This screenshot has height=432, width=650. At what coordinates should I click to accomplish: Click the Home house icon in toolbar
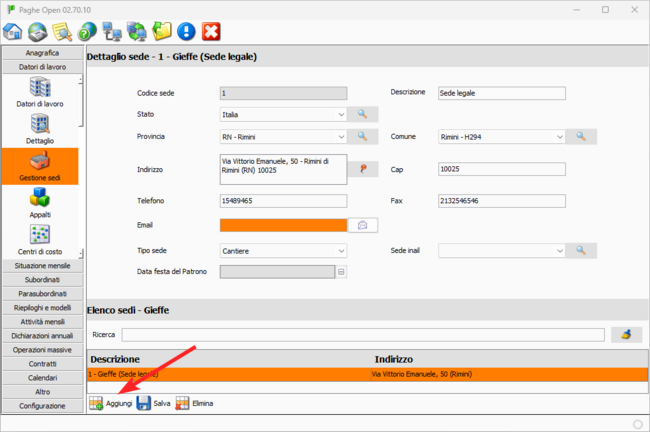[x=13, y=32]
